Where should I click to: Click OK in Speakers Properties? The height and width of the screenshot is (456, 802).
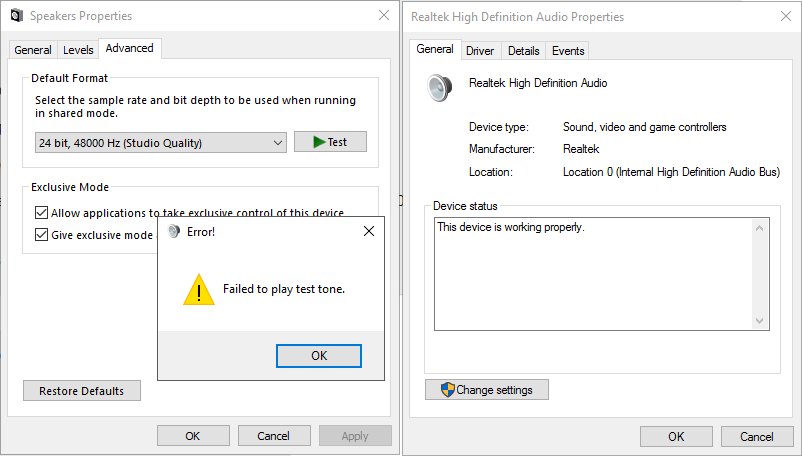point(193,436)
